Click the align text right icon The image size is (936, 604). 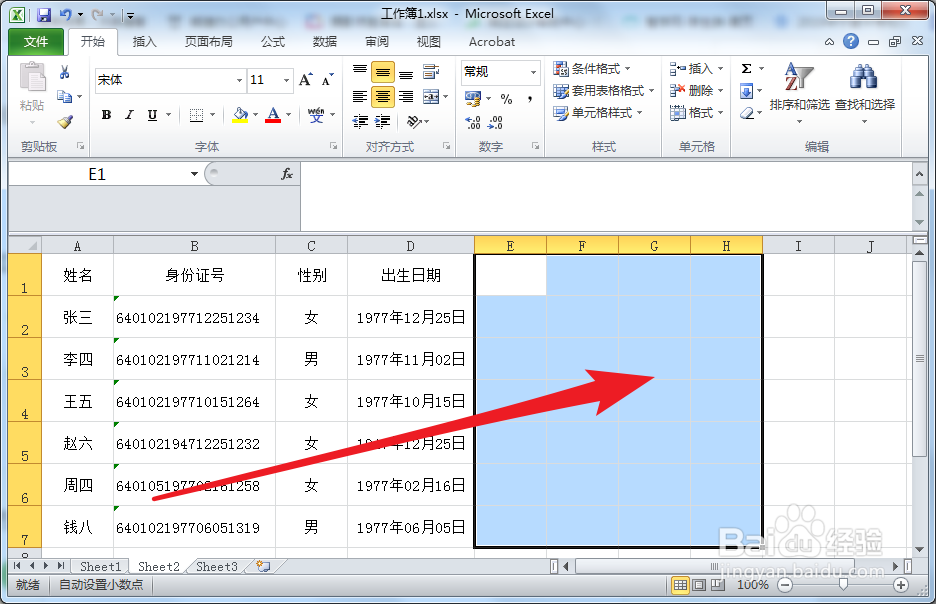[406, 96]
